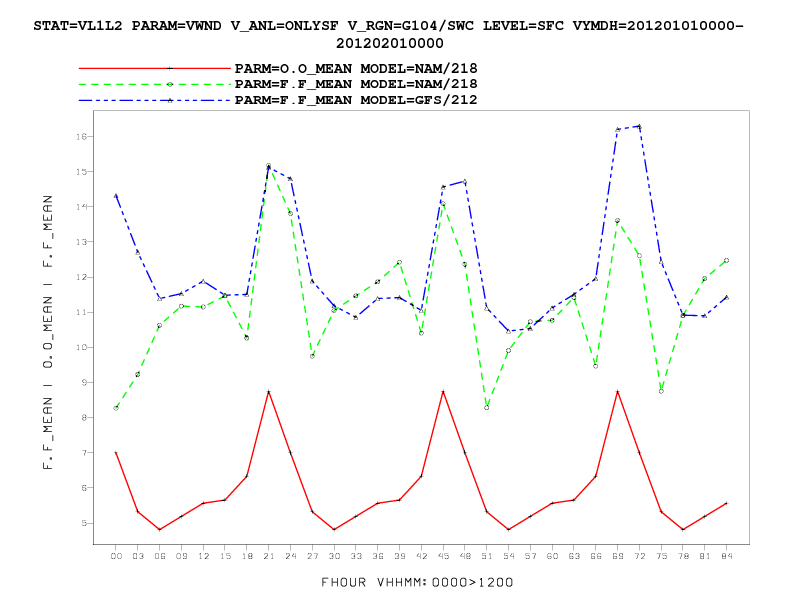Click x-axis forecast hour label 60
Image resolution: width=792 pixels, height=612 pixels.
click(552, 556)
